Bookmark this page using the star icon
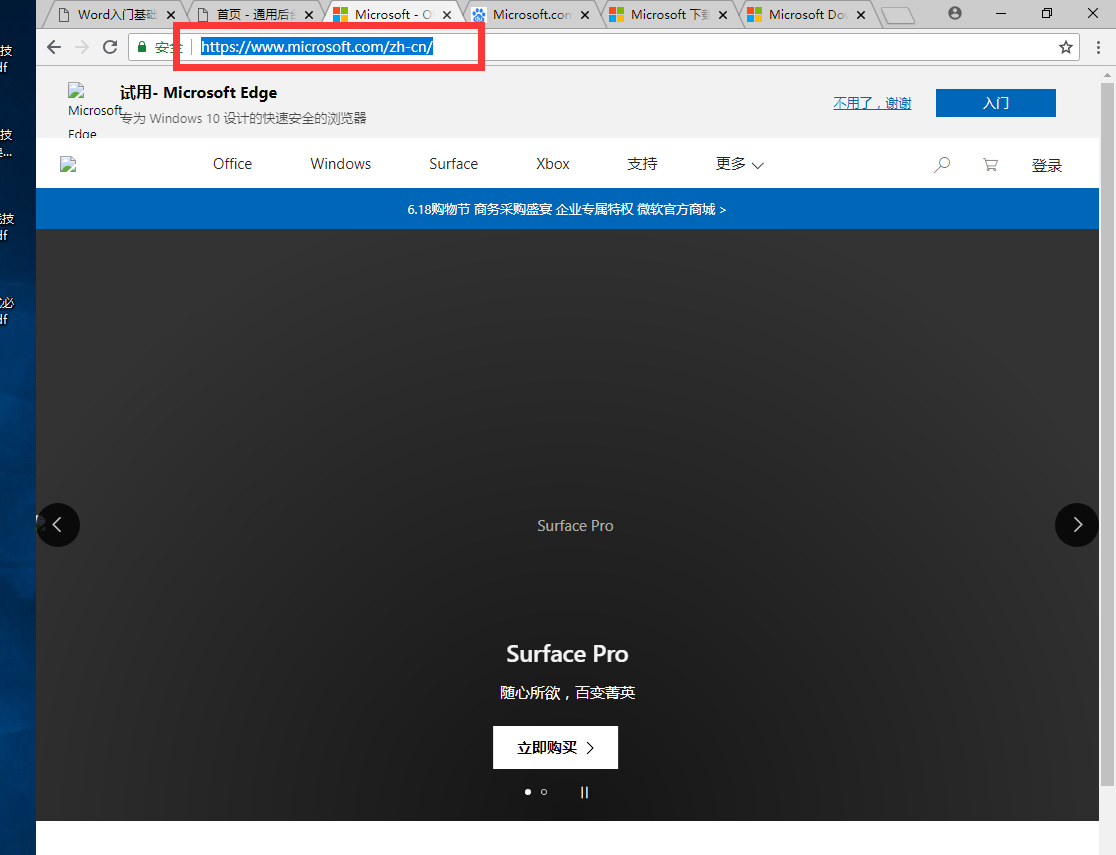The height and width of the screenshot is (855, 1116). coord(1066,47)
